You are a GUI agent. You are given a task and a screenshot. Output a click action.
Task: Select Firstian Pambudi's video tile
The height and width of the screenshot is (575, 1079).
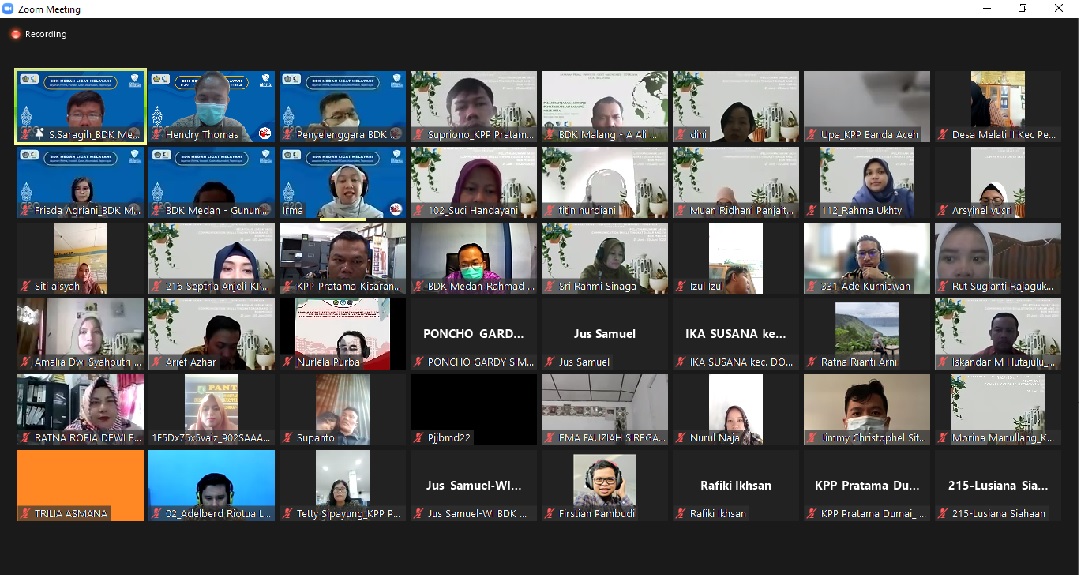[x=605, y=485]
